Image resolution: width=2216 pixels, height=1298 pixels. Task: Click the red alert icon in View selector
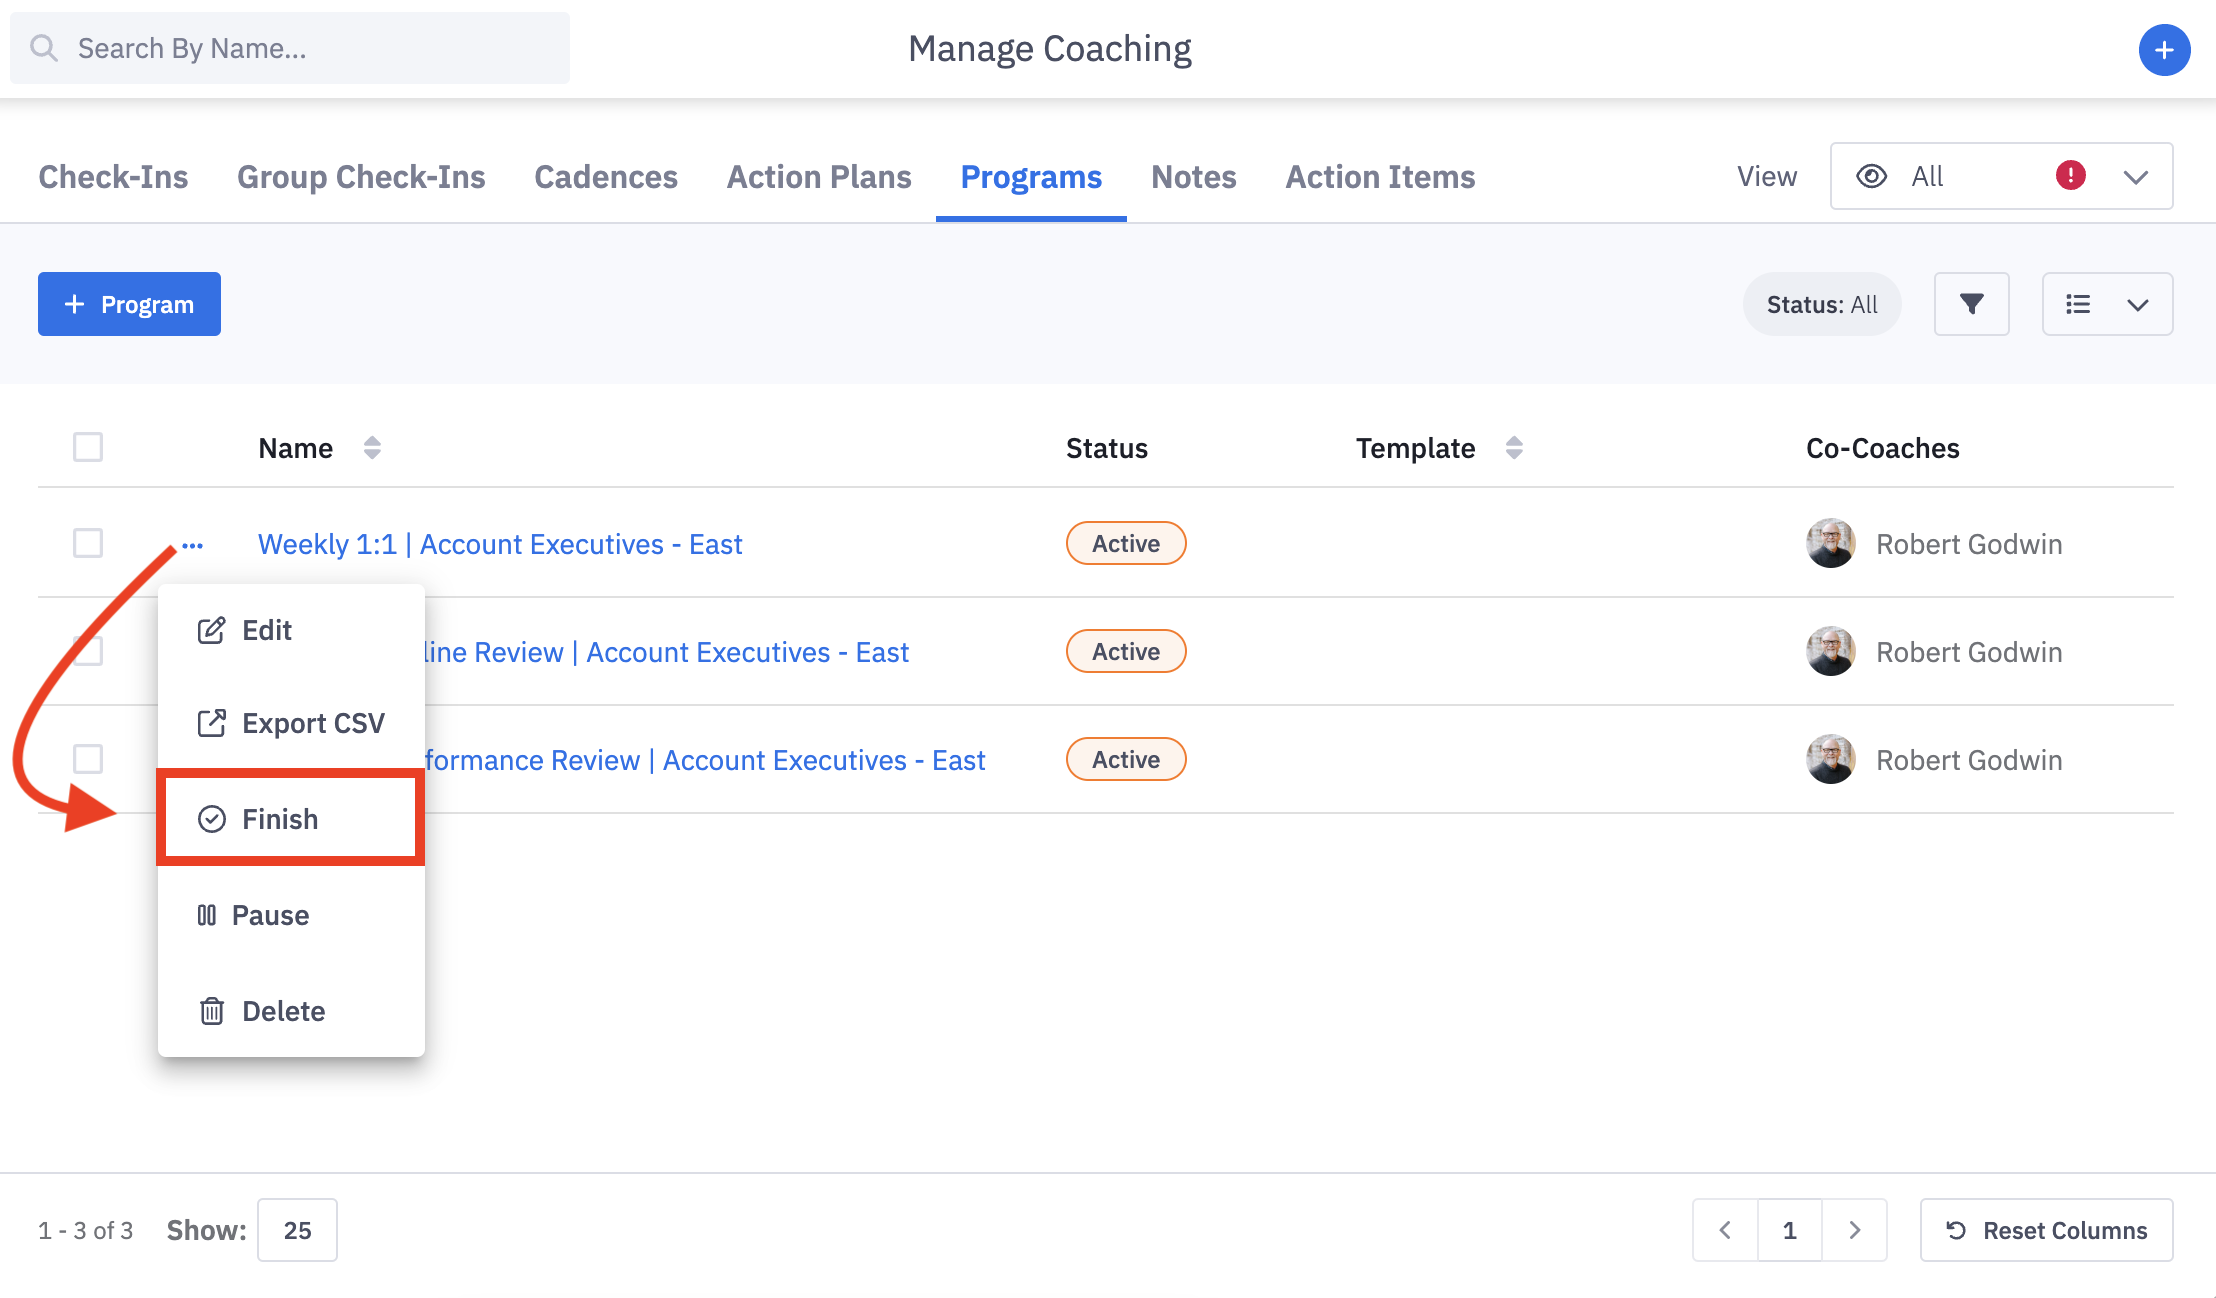2070,176
